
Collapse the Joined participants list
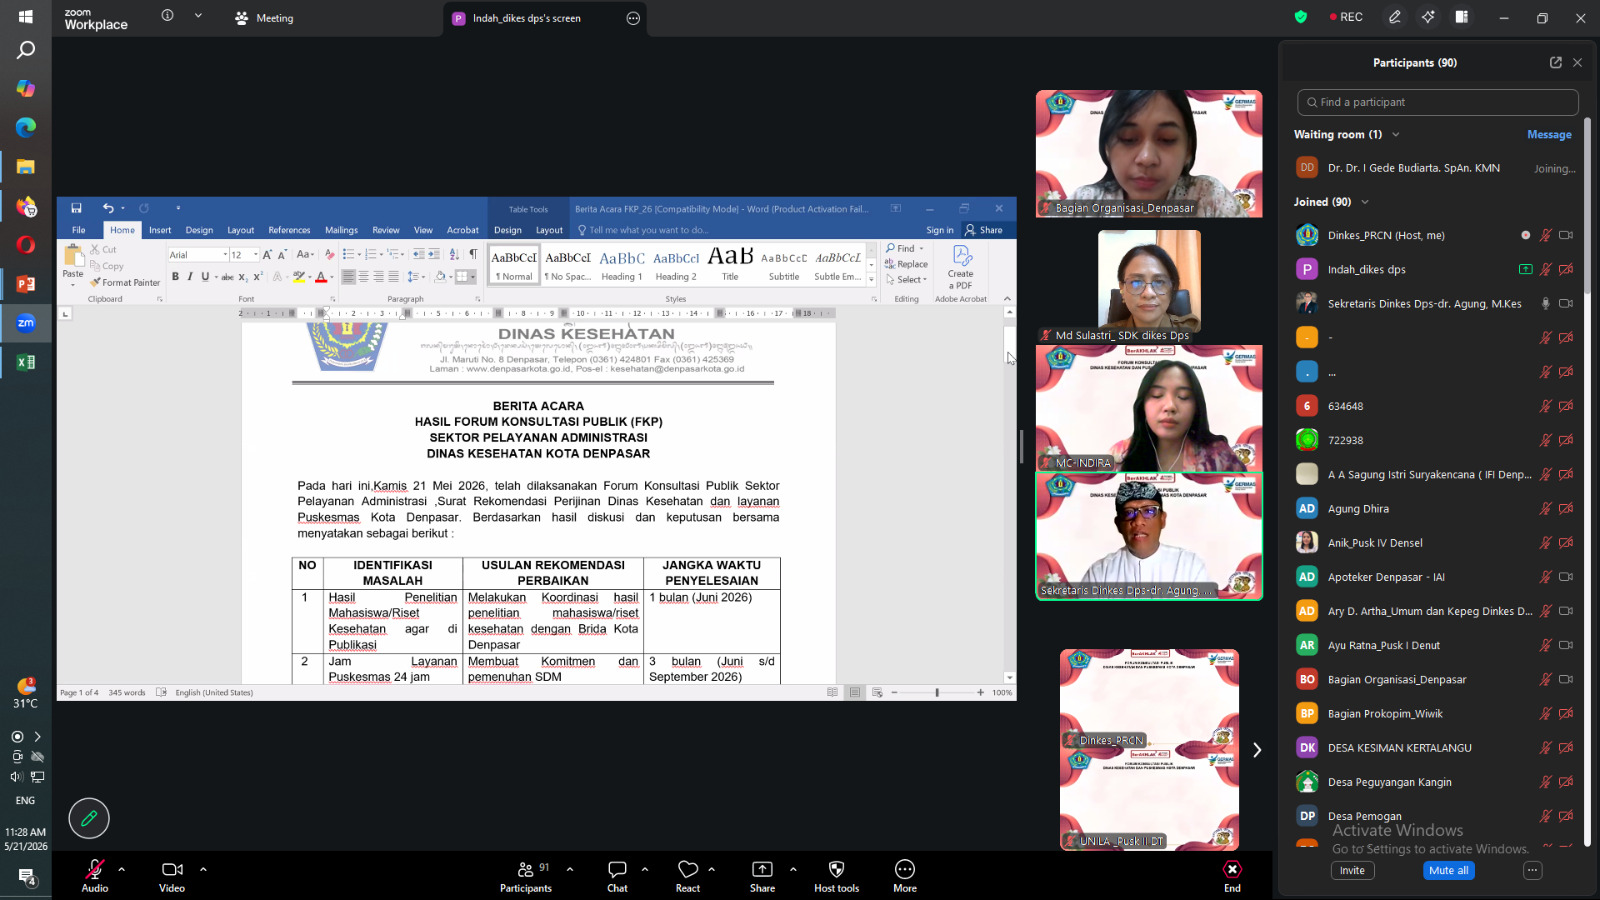pyautogui.click(x=1365, y=202)
